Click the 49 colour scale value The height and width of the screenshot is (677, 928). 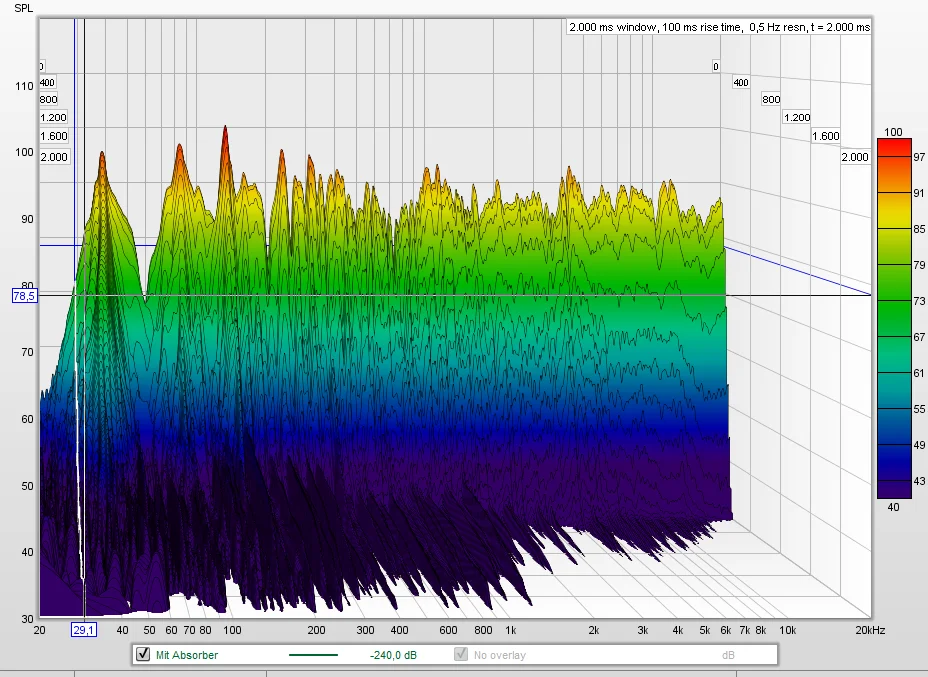pos(919,445)
